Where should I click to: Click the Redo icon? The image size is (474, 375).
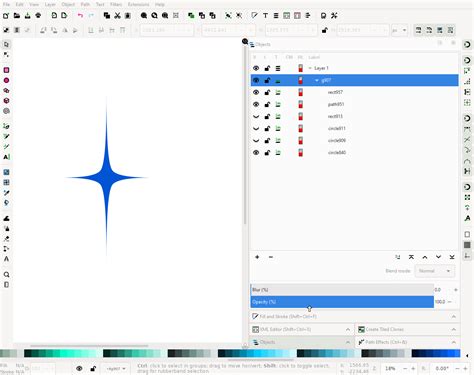[x=91, y=15]
